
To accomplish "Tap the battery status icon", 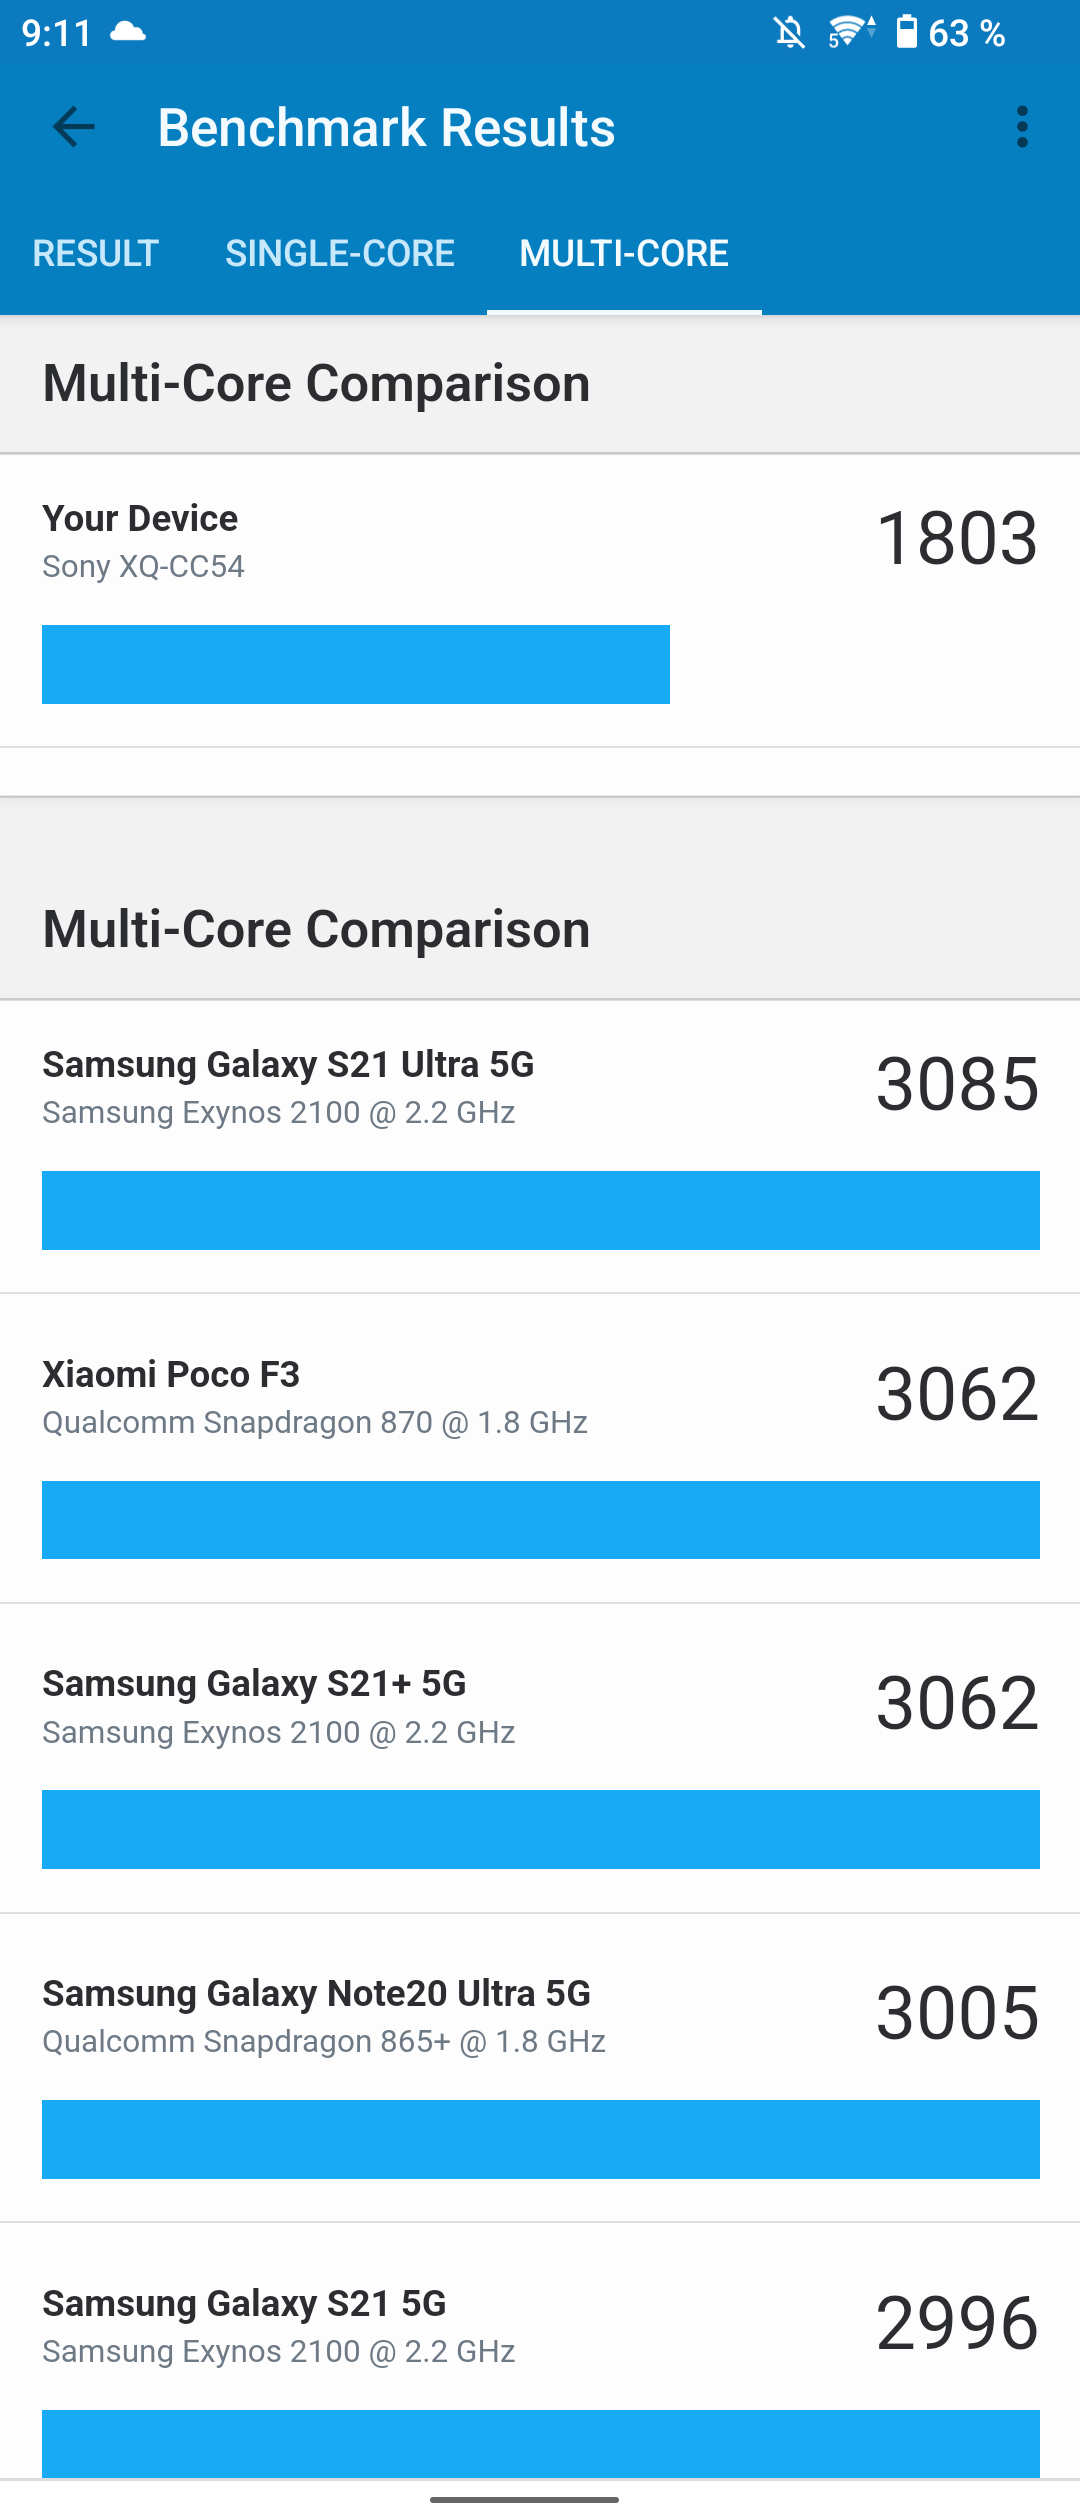I will coord(906,32).
